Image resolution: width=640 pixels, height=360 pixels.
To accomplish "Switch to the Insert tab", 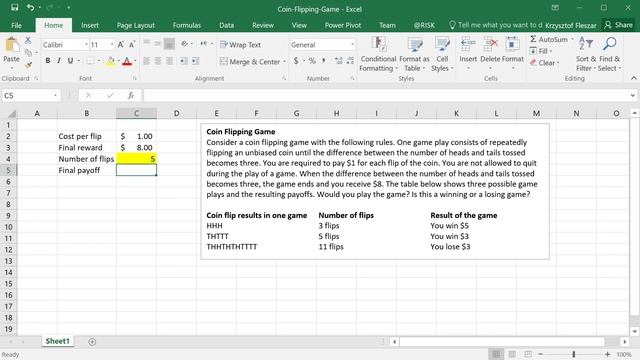I will pos(90,25).
